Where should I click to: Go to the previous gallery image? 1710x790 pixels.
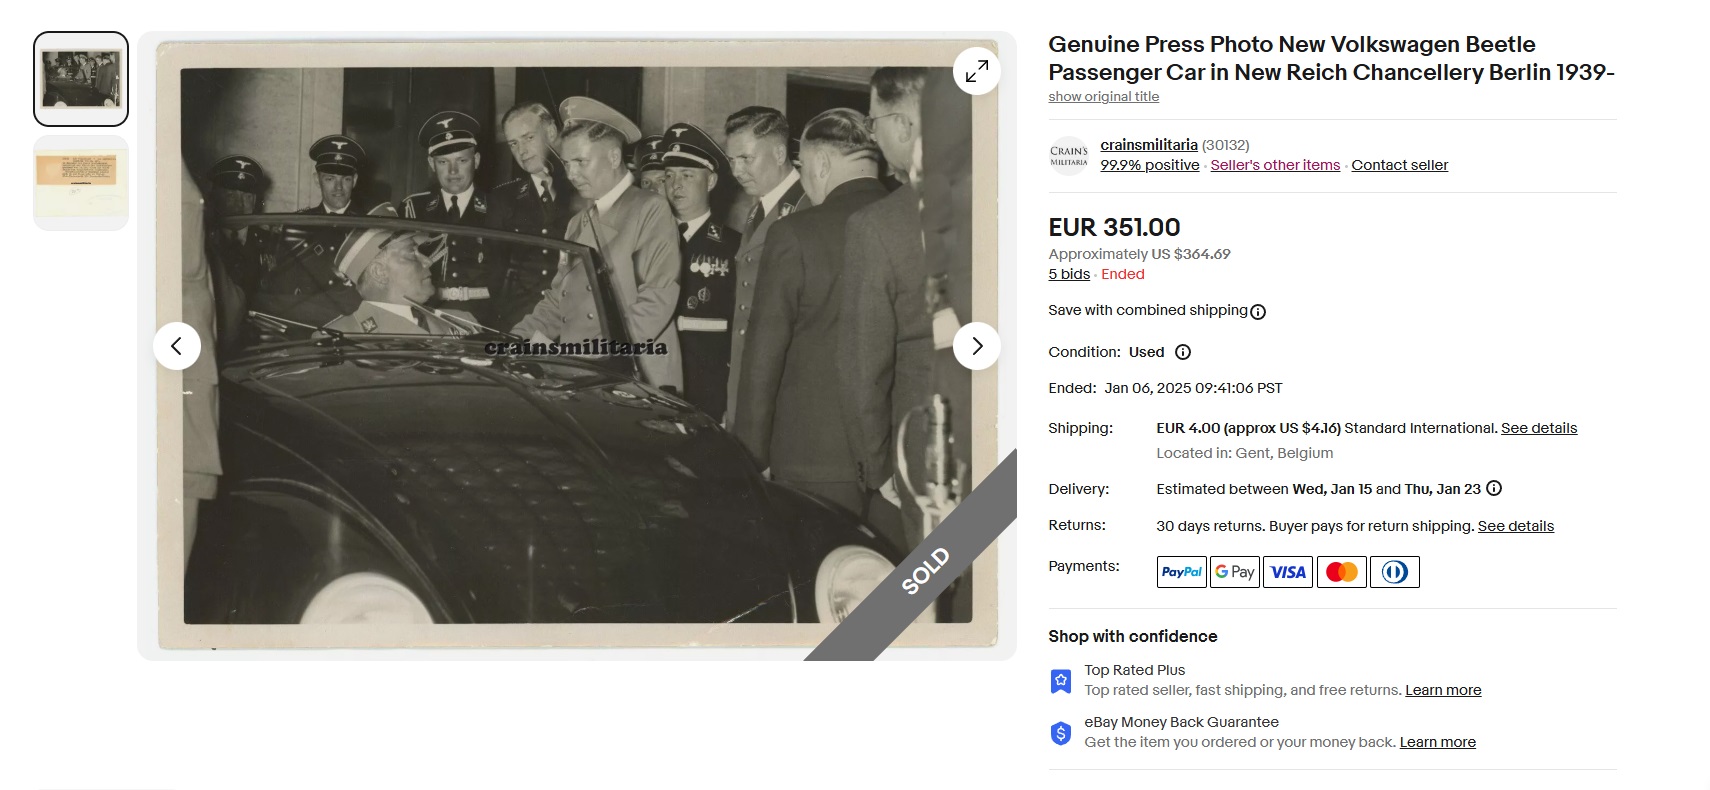(177, 346)
